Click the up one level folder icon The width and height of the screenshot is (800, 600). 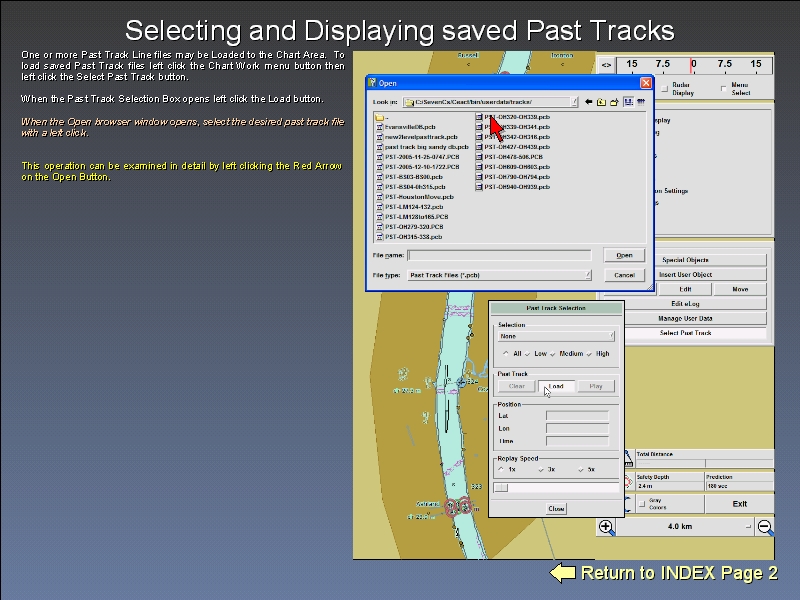point(602,102)
